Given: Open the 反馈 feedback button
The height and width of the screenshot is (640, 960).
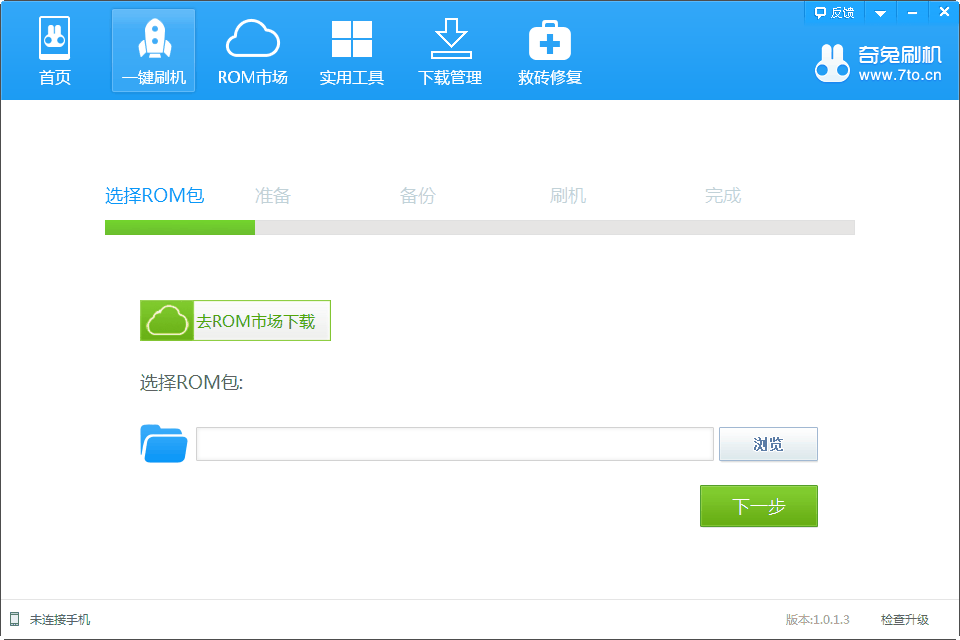Looking at the screenshot, I should (x=835, y=12).
